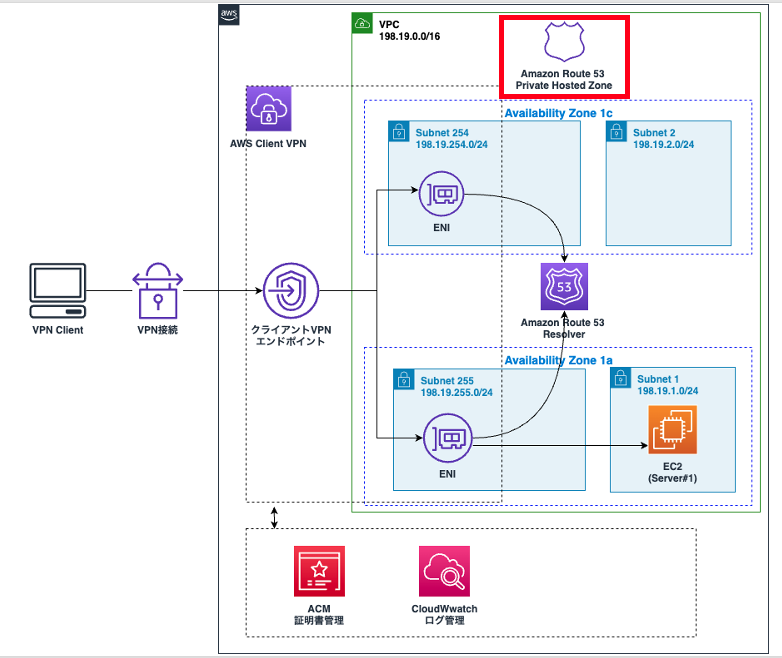Click the '198.19.0.0/16' VPC CIDR text
Screen dimensions: 782x658
409,36
